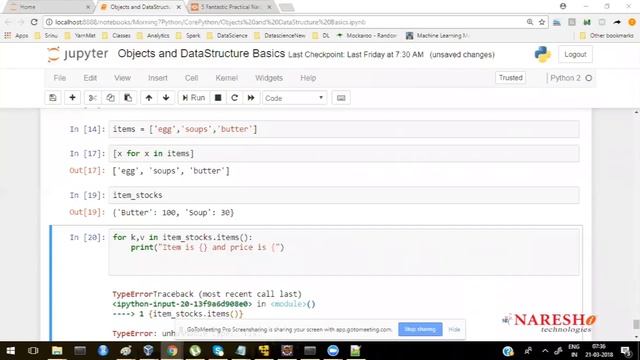Click the Jupyter logo

[x=78, y=54]
